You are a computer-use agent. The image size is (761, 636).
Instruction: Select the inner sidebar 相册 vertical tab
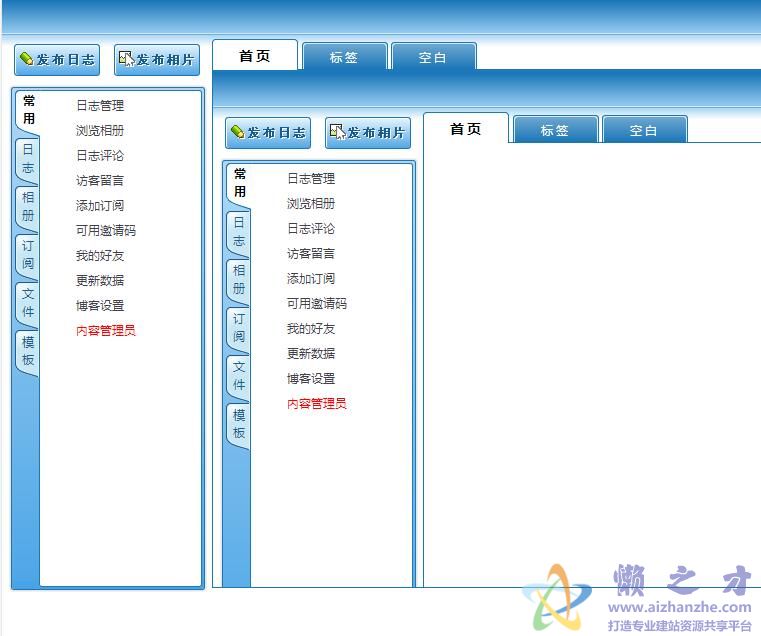pos(239,280)
